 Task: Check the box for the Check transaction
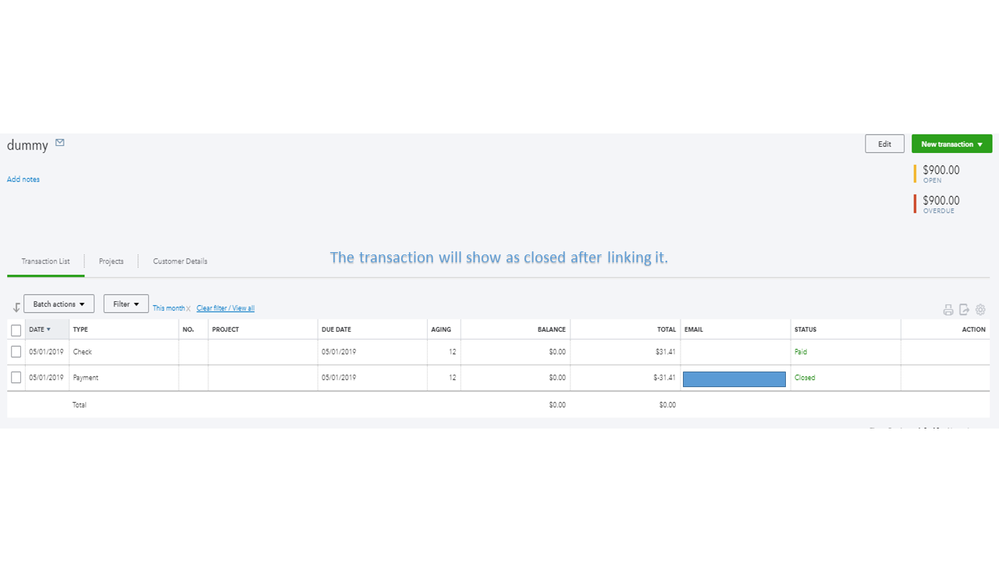click(16, 352)
